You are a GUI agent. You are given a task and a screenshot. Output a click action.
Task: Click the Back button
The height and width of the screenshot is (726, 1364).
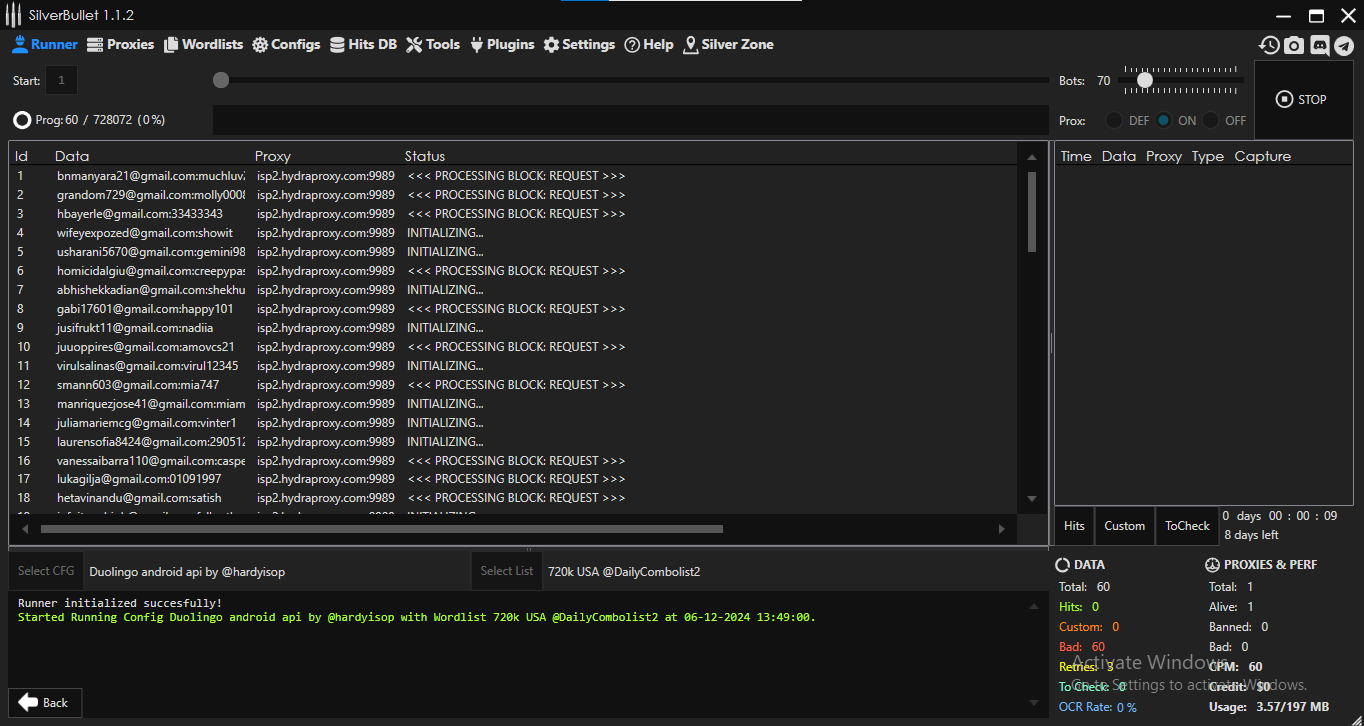pos(45,702)
